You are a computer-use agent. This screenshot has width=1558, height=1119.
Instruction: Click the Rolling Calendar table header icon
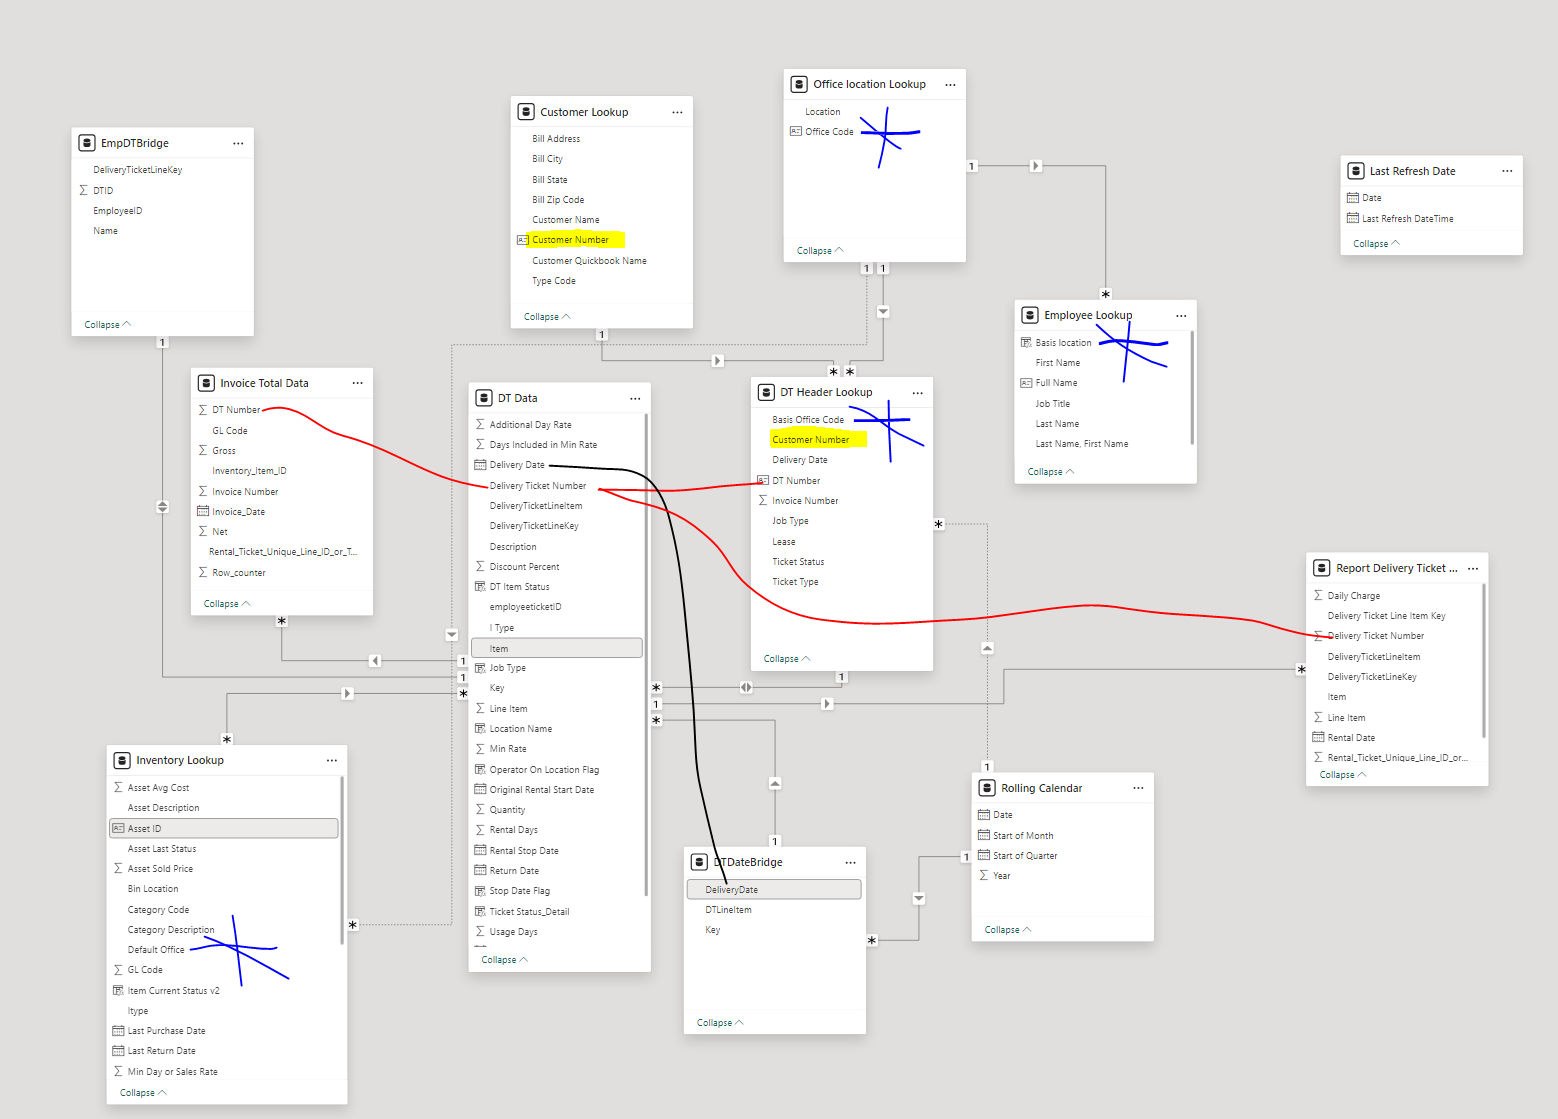987,788
